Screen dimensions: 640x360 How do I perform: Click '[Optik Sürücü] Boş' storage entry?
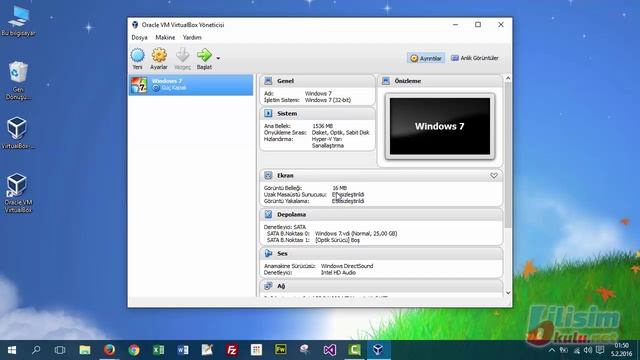tap(338, 240)
